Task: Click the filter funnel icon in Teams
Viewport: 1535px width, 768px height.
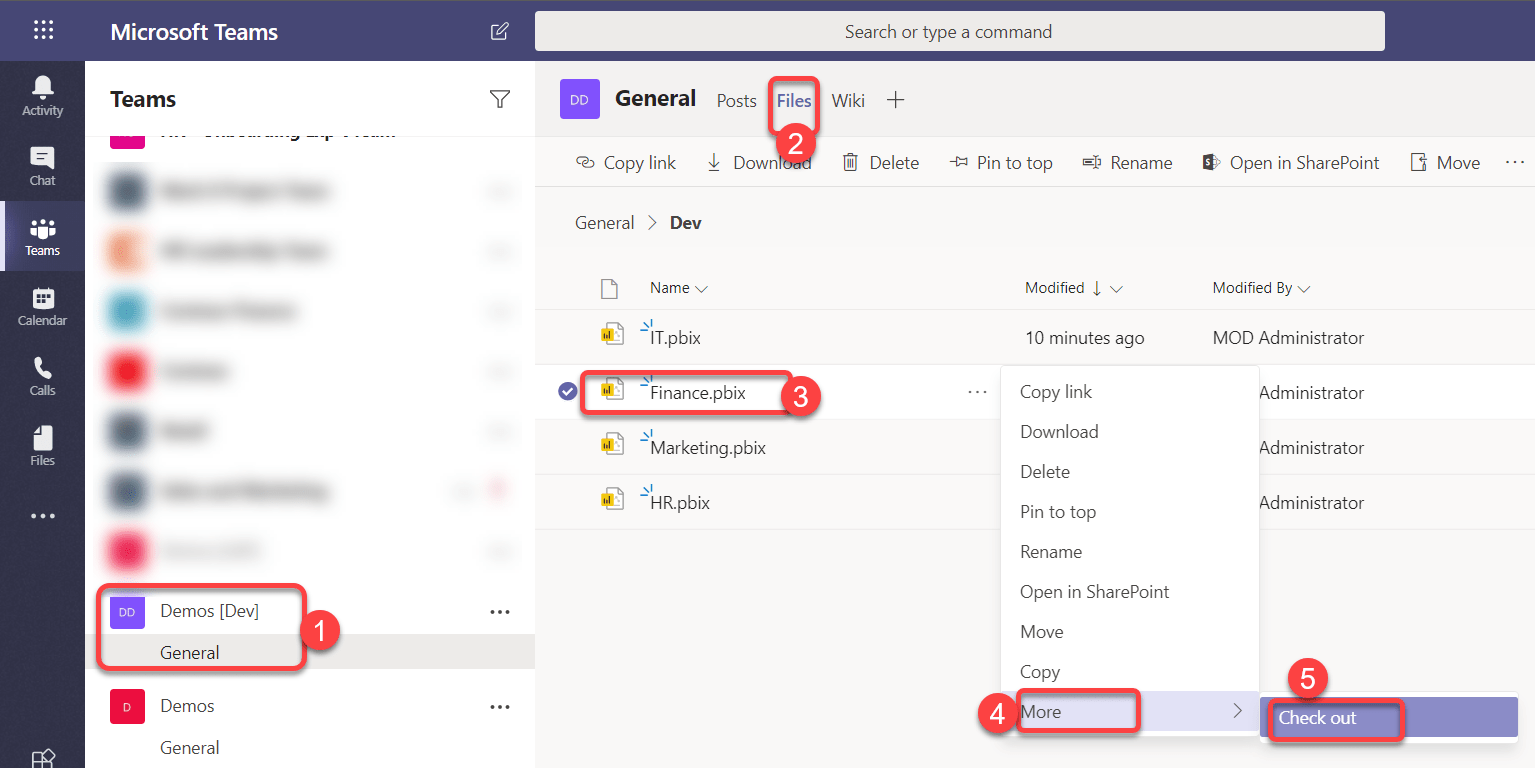Action: (500, 99)
